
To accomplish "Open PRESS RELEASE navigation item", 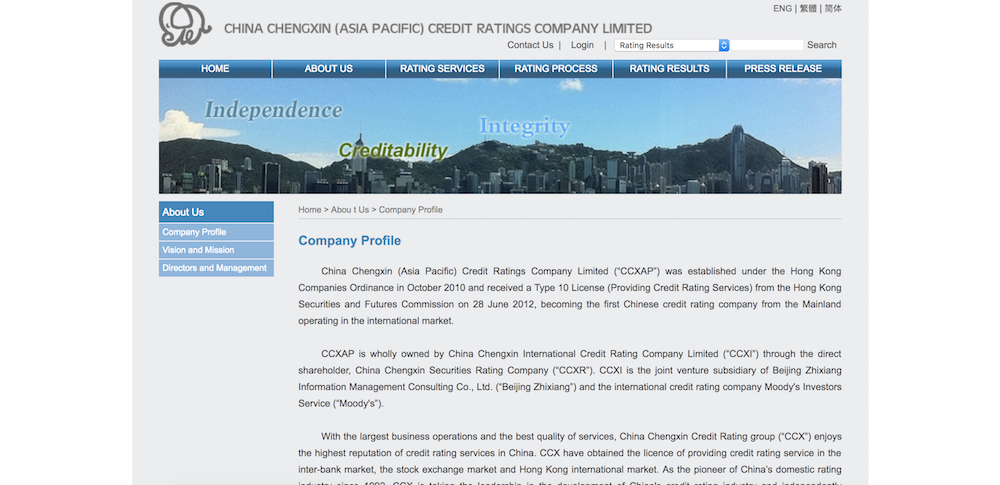I will (x=783, y=69).
